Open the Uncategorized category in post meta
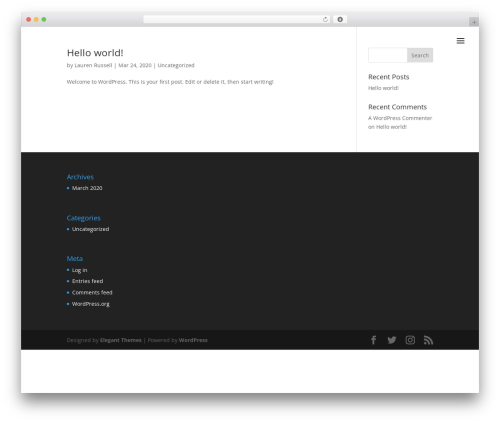Screen dimensions: 500x423 pos(176,65)
